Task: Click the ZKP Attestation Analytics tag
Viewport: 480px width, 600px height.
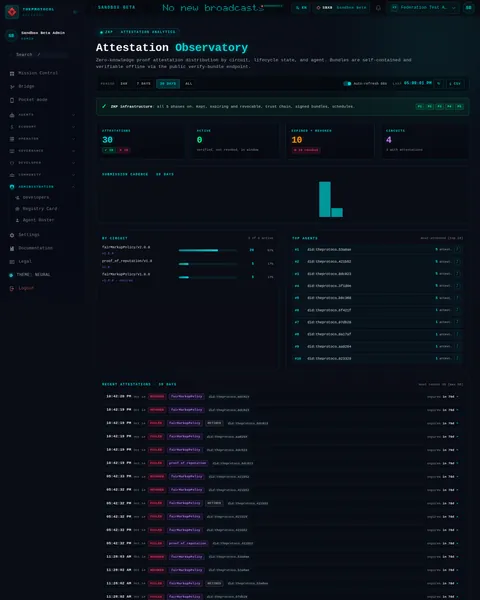Action: tap(138, 32)
